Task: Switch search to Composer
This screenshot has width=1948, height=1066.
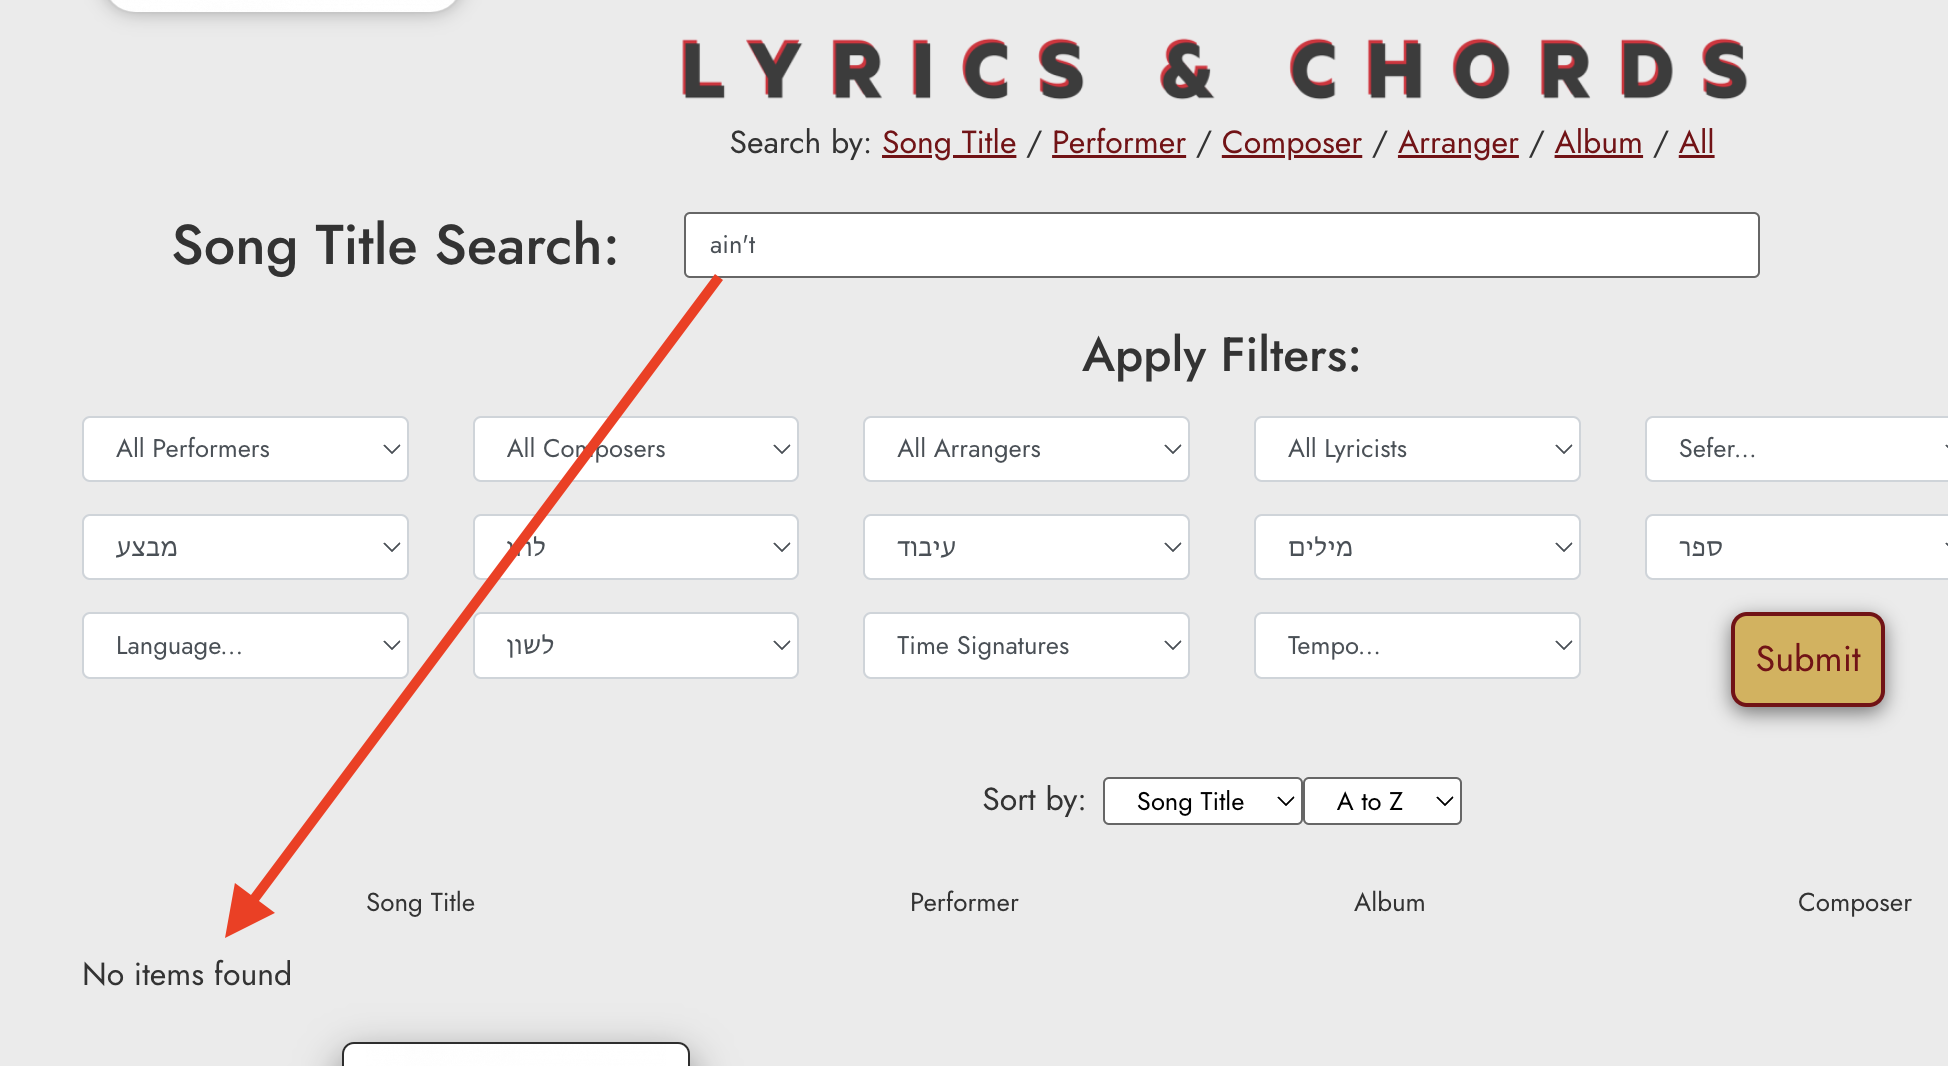Action: 1292,143
